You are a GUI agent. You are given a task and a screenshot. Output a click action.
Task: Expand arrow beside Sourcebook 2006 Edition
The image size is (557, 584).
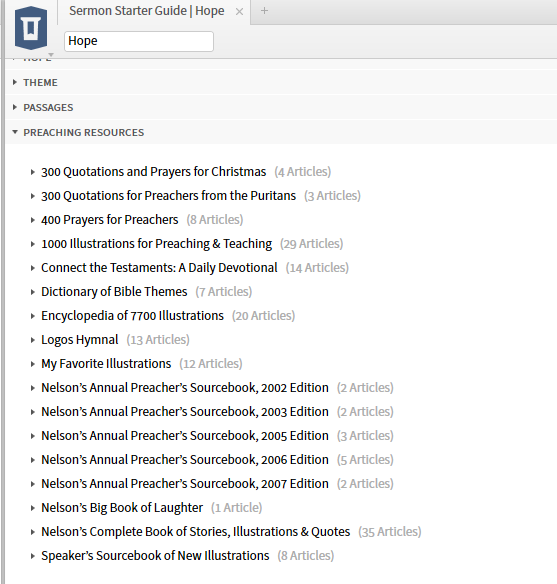(x=33, y=460)
